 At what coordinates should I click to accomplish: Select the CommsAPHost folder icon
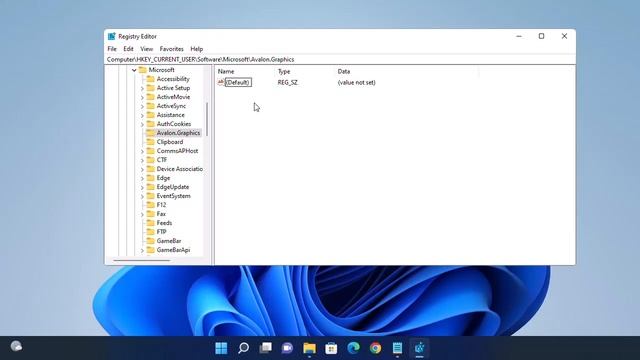pos(151,151)
